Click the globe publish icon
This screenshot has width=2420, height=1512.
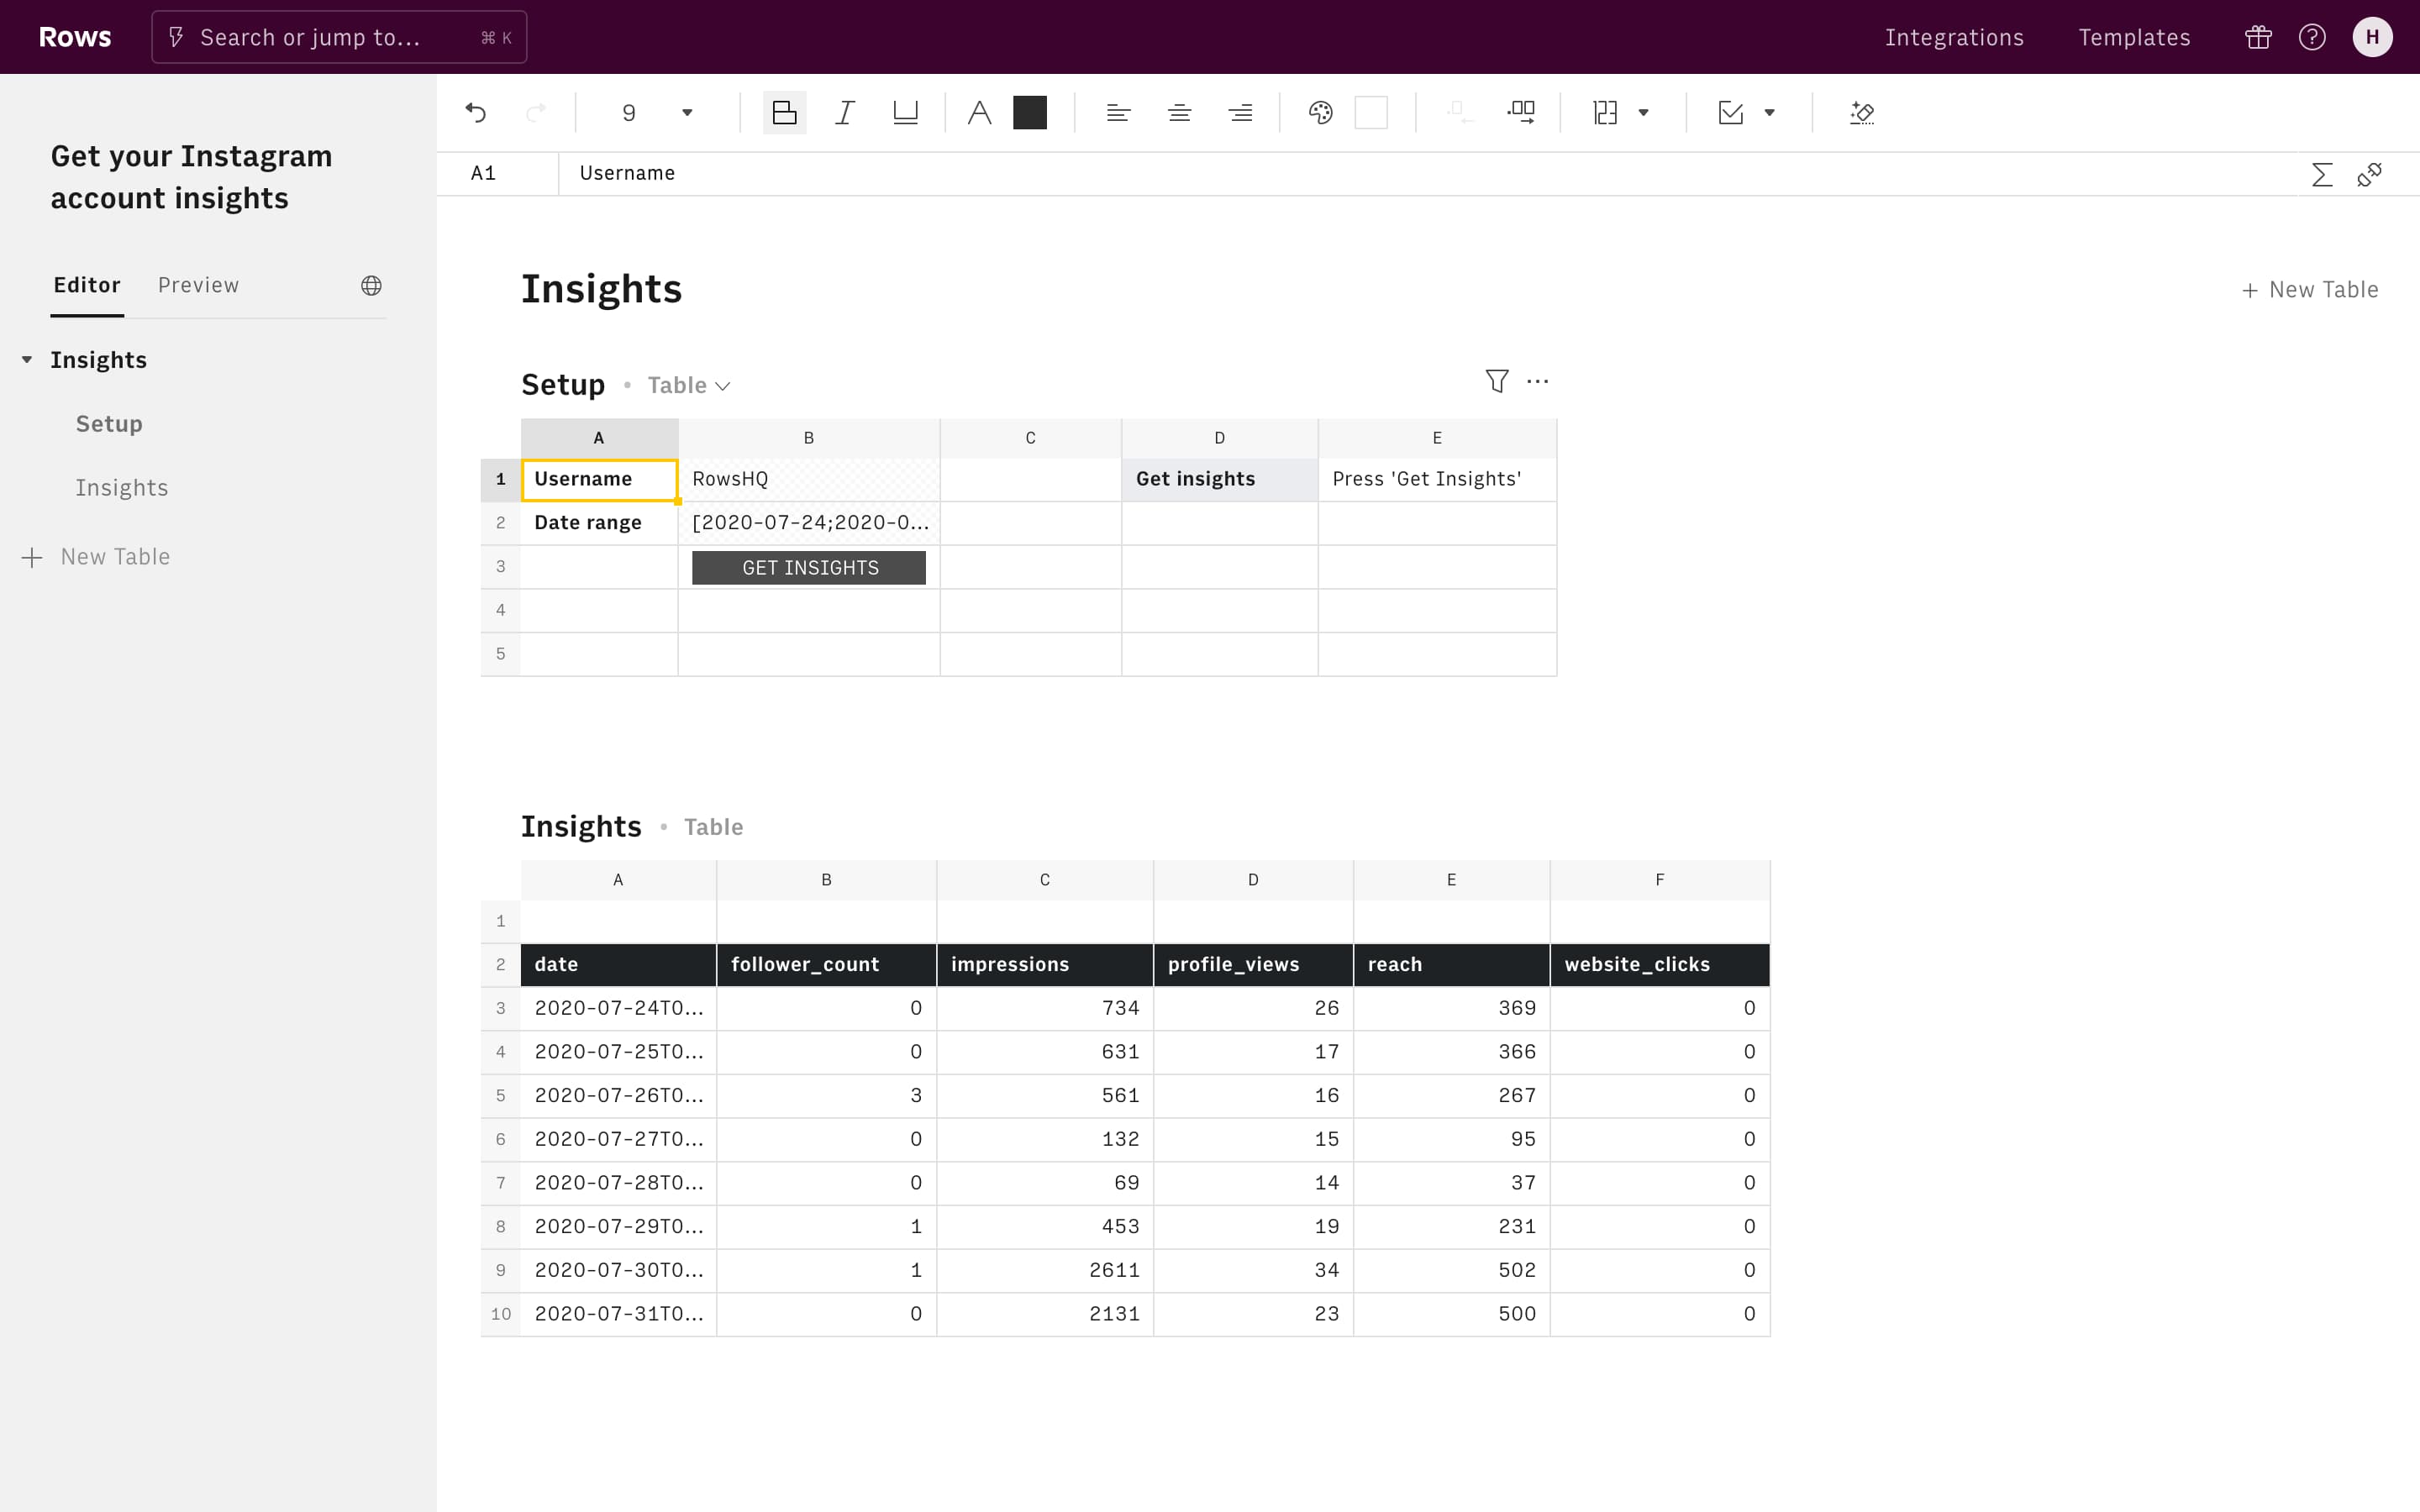(371, 286)
